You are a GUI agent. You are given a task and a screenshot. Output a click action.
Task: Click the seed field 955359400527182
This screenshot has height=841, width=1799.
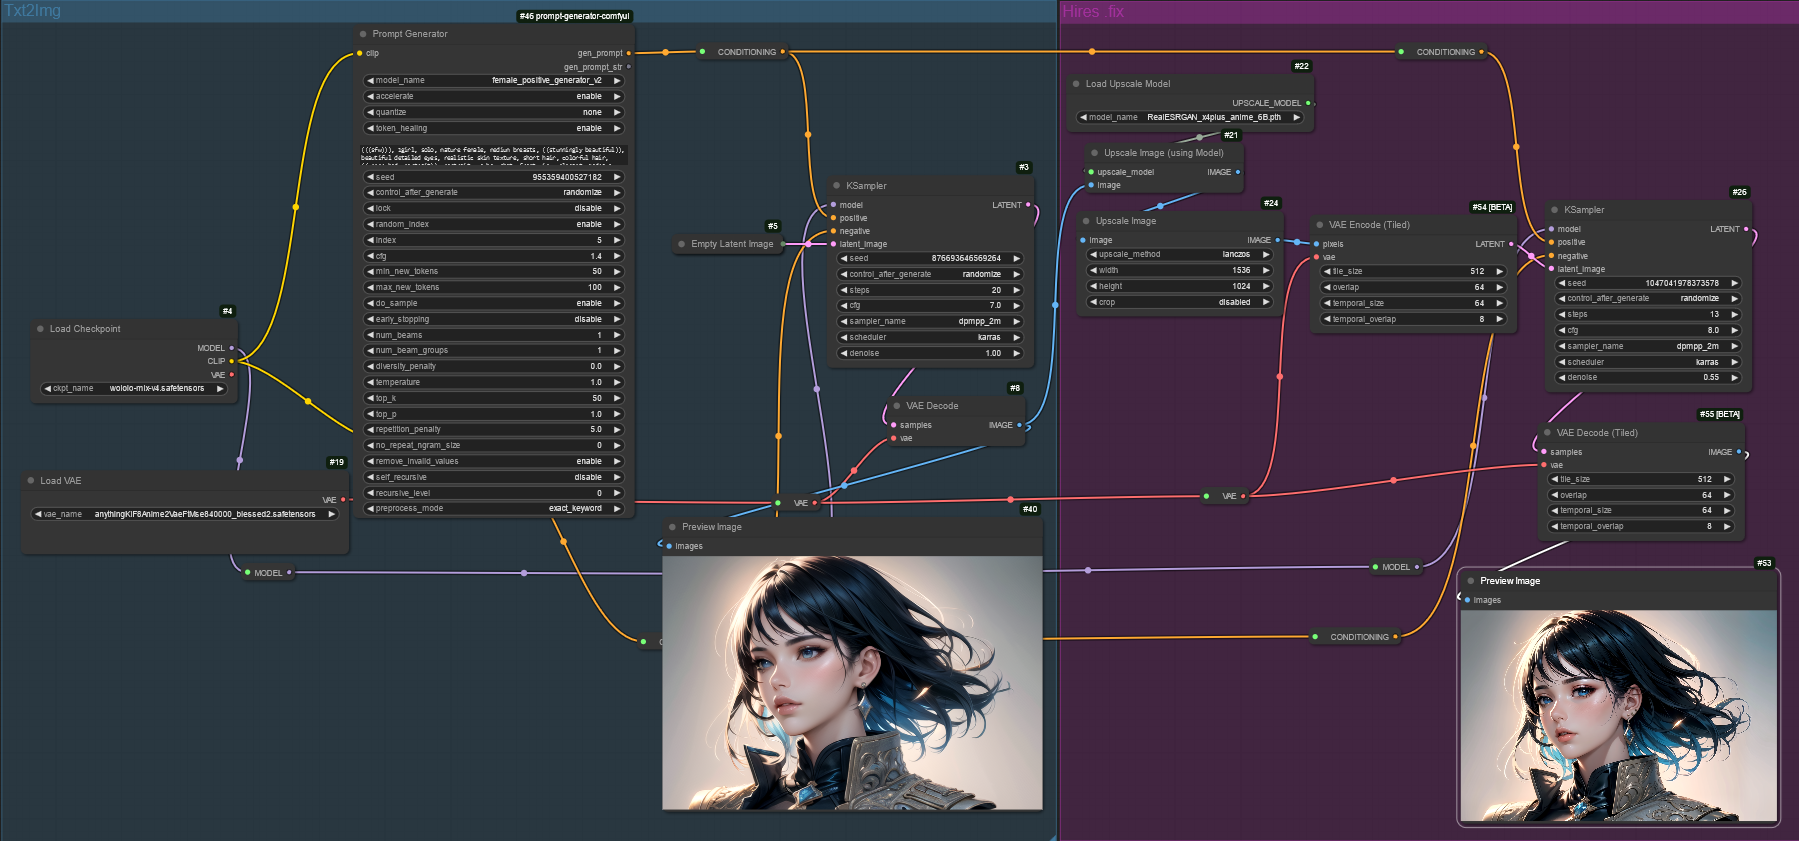click(494, 177)
